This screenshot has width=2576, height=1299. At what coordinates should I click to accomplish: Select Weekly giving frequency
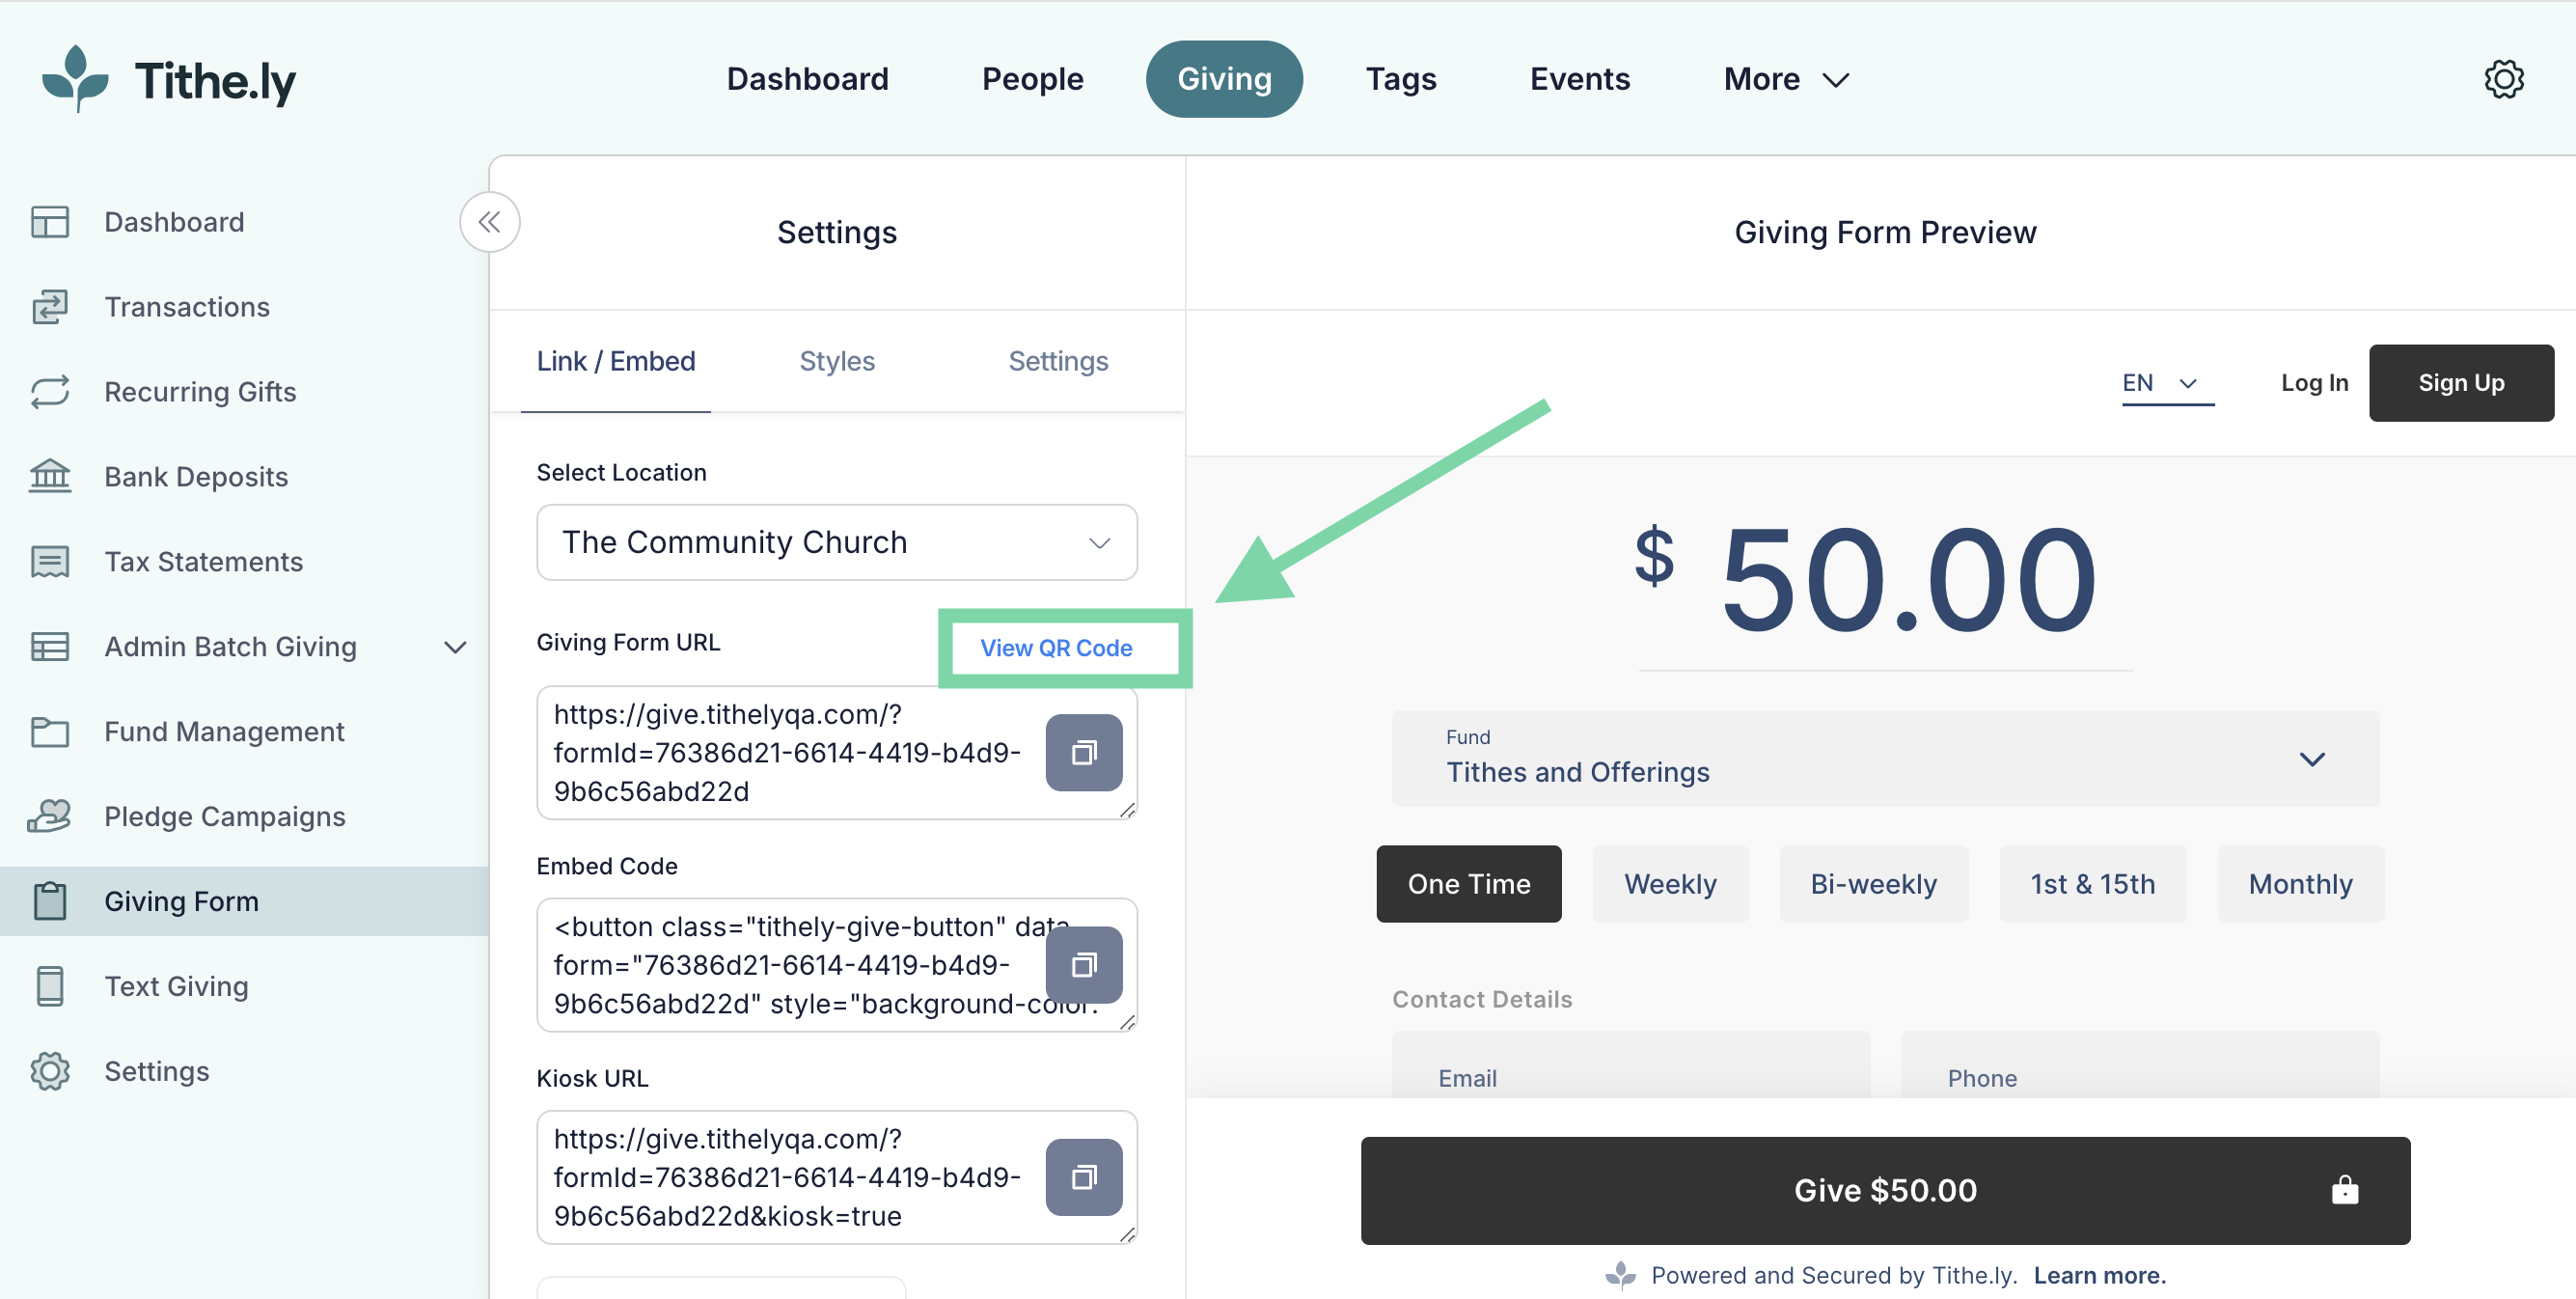[x=1670, y=884]
